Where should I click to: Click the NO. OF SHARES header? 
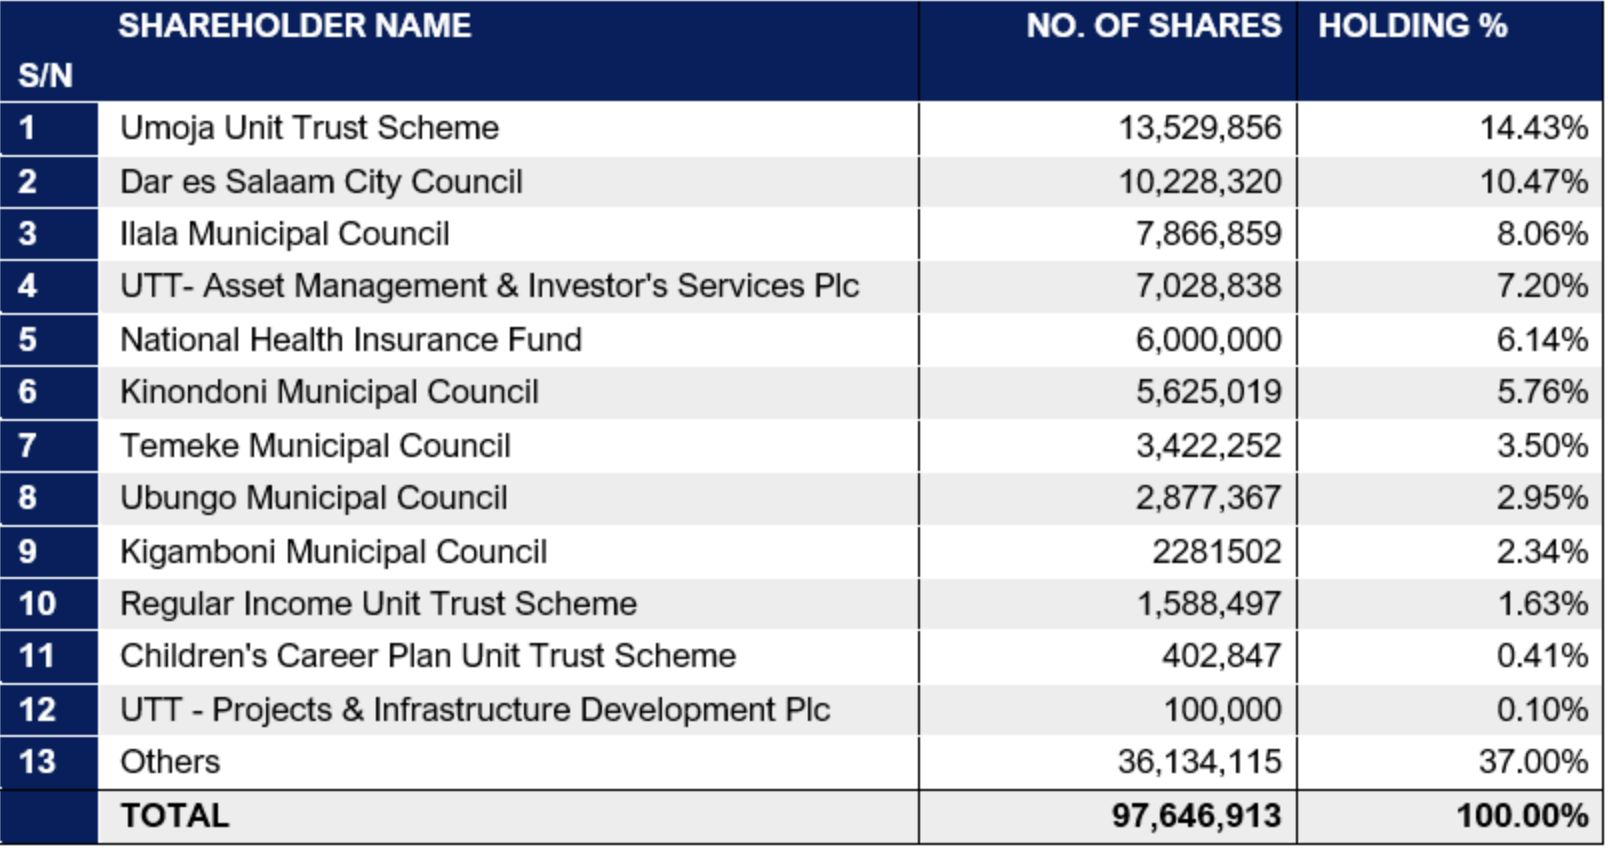pos(1153,26)
